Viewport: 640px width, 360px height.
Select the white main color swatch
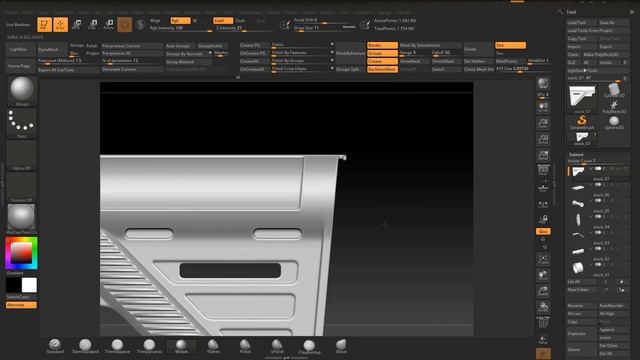click(x=29, y=285)
